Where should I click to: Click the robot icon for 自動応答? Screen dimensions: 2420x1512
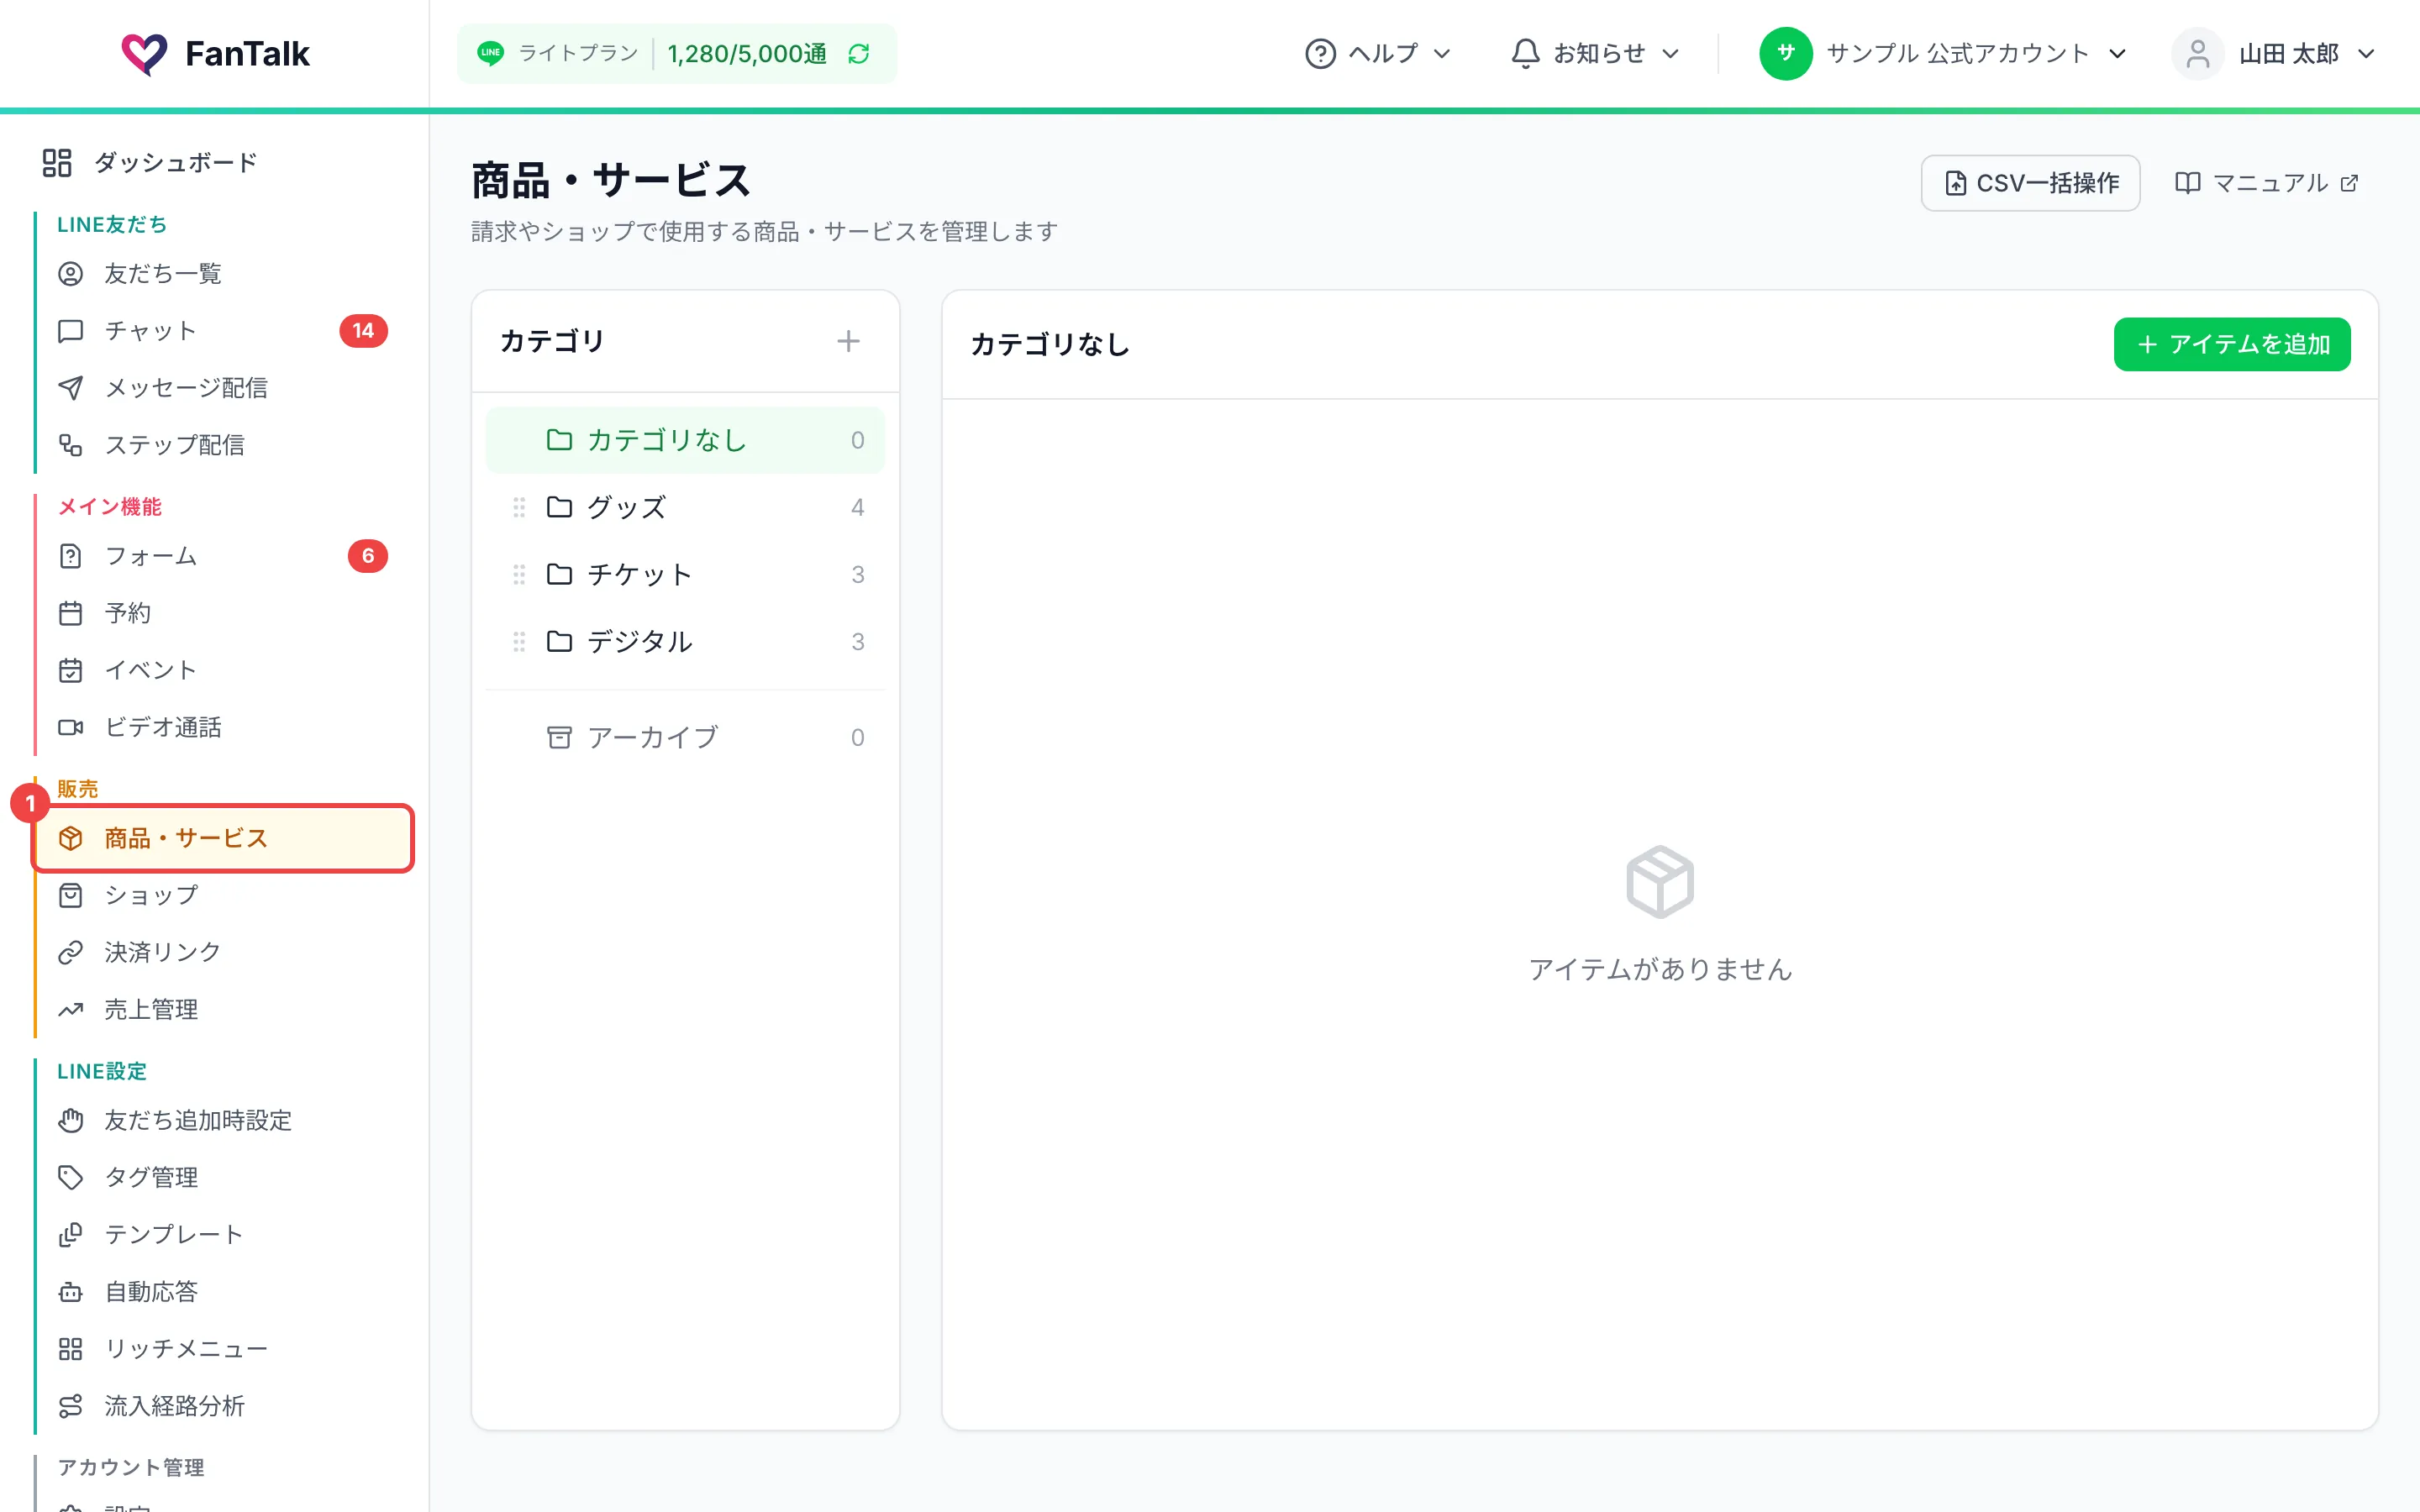click(70, 1292)
